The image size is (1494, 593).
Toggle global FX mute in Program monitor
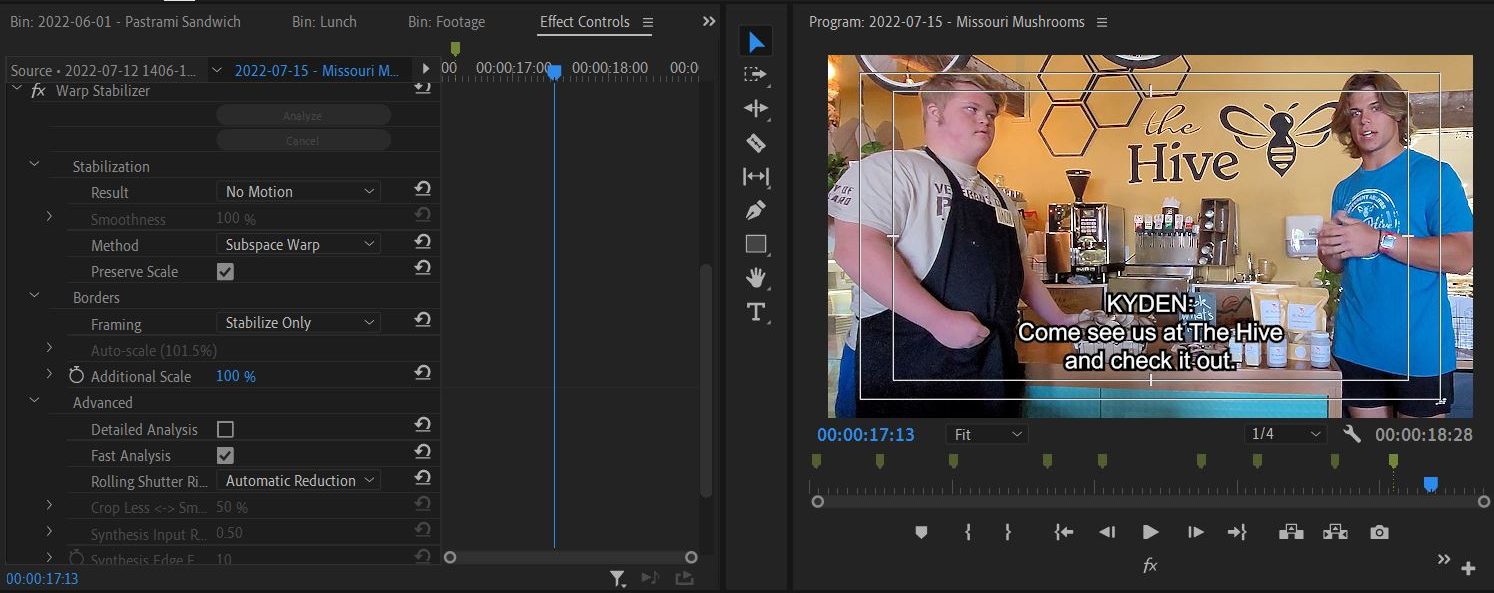[x=1150, y=566]
